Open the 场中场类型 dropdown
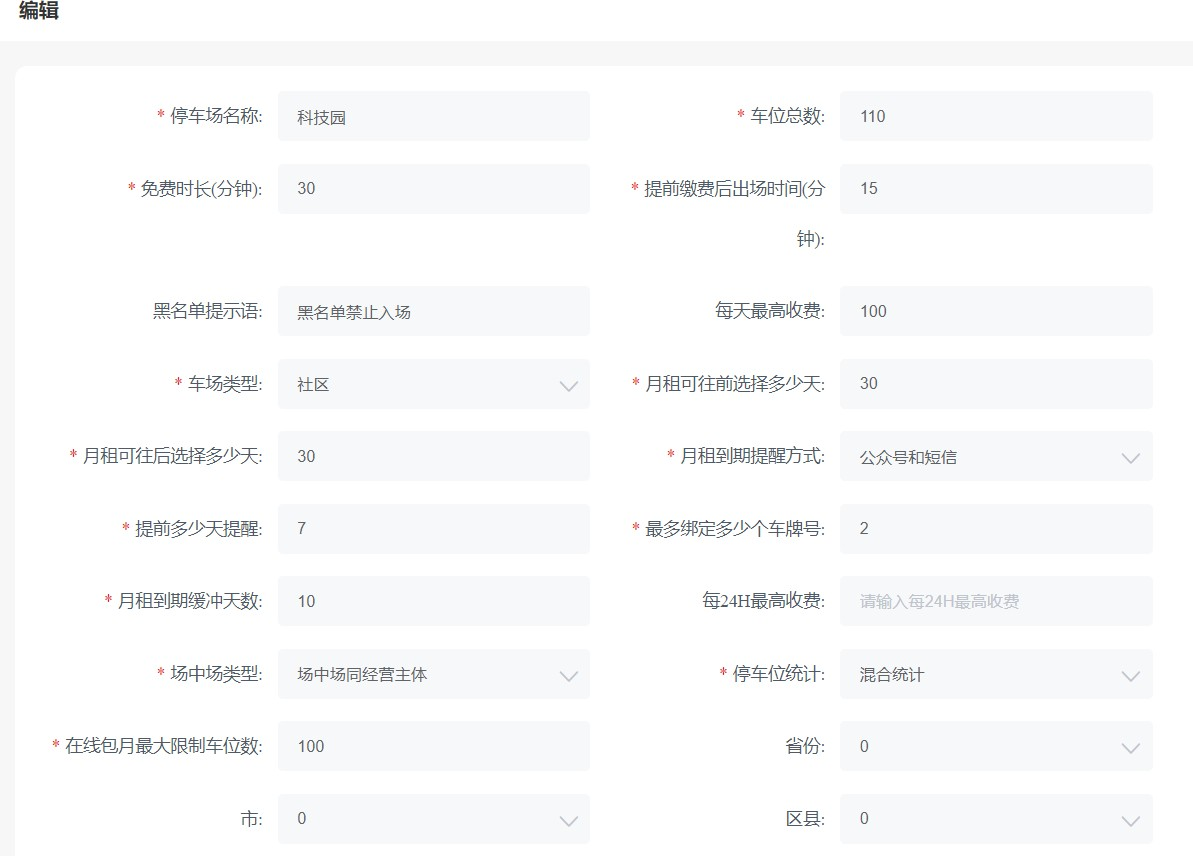The image size is (1193, 856). pyautogui.click(x=433, y=674)
